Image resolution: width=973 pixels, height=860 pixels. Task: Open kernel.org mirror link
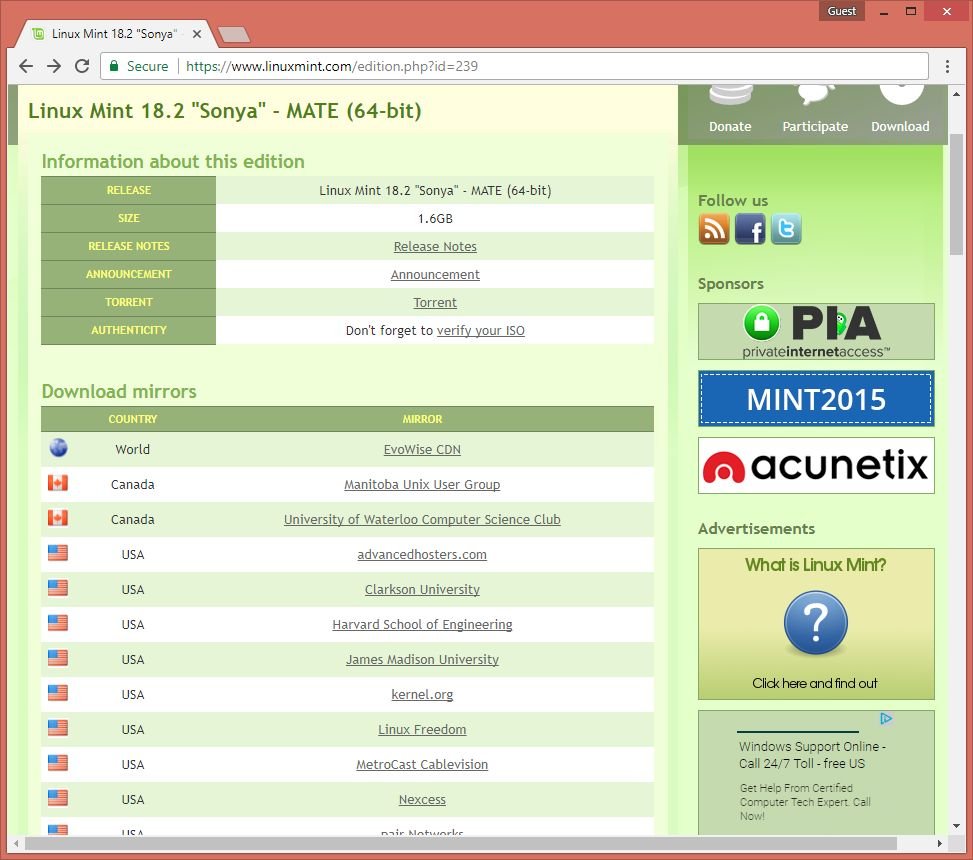pos(422,694)
